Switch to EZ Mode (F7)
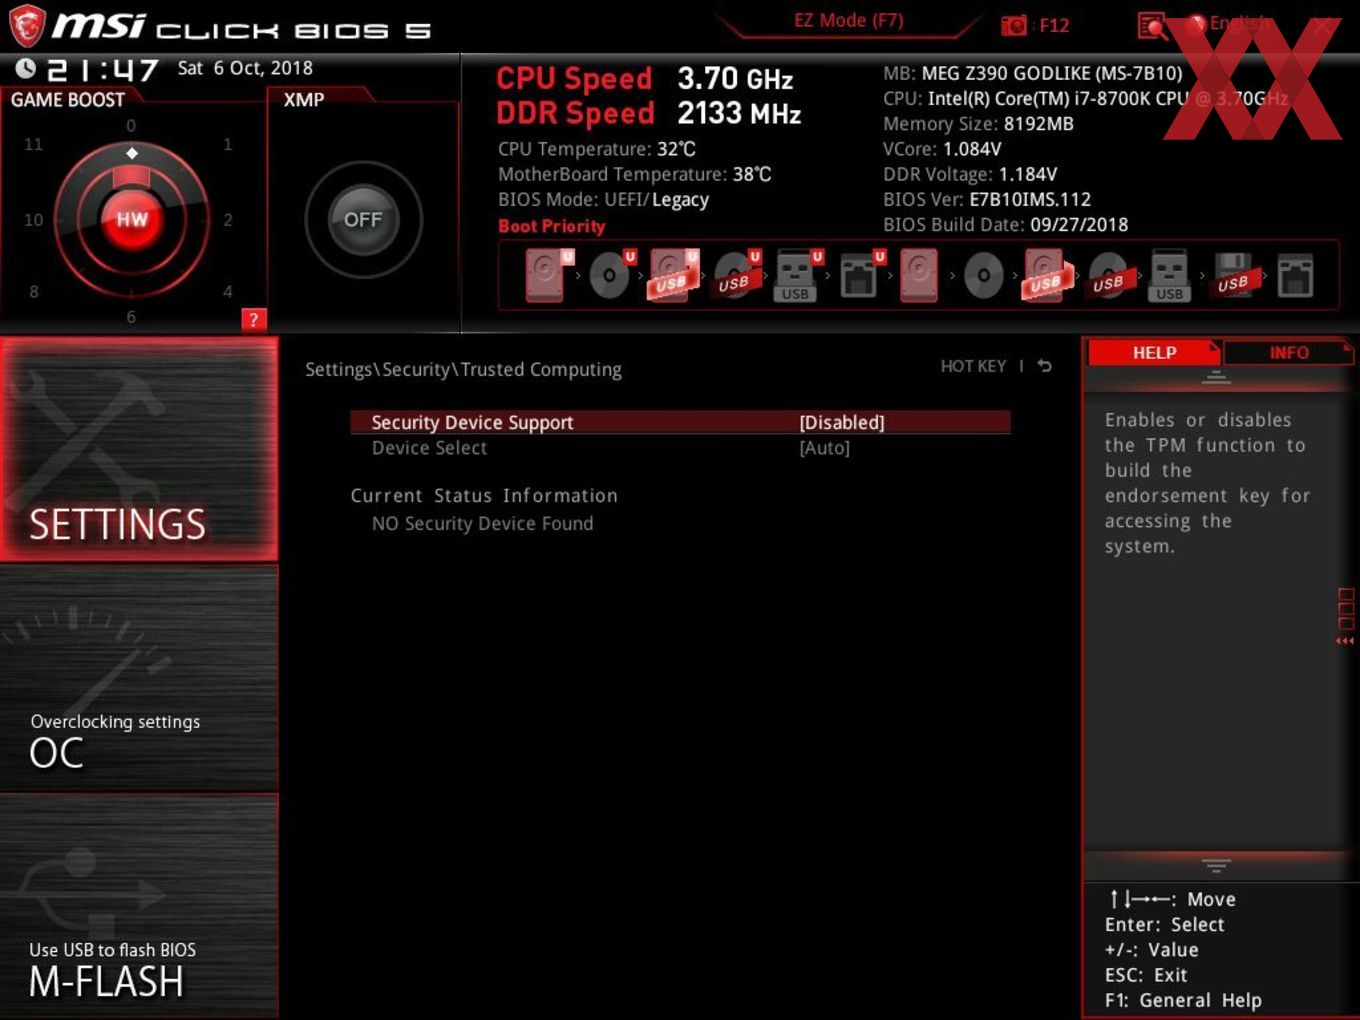The width and height of the screenshot is (1360, 1020). point(848,20)
